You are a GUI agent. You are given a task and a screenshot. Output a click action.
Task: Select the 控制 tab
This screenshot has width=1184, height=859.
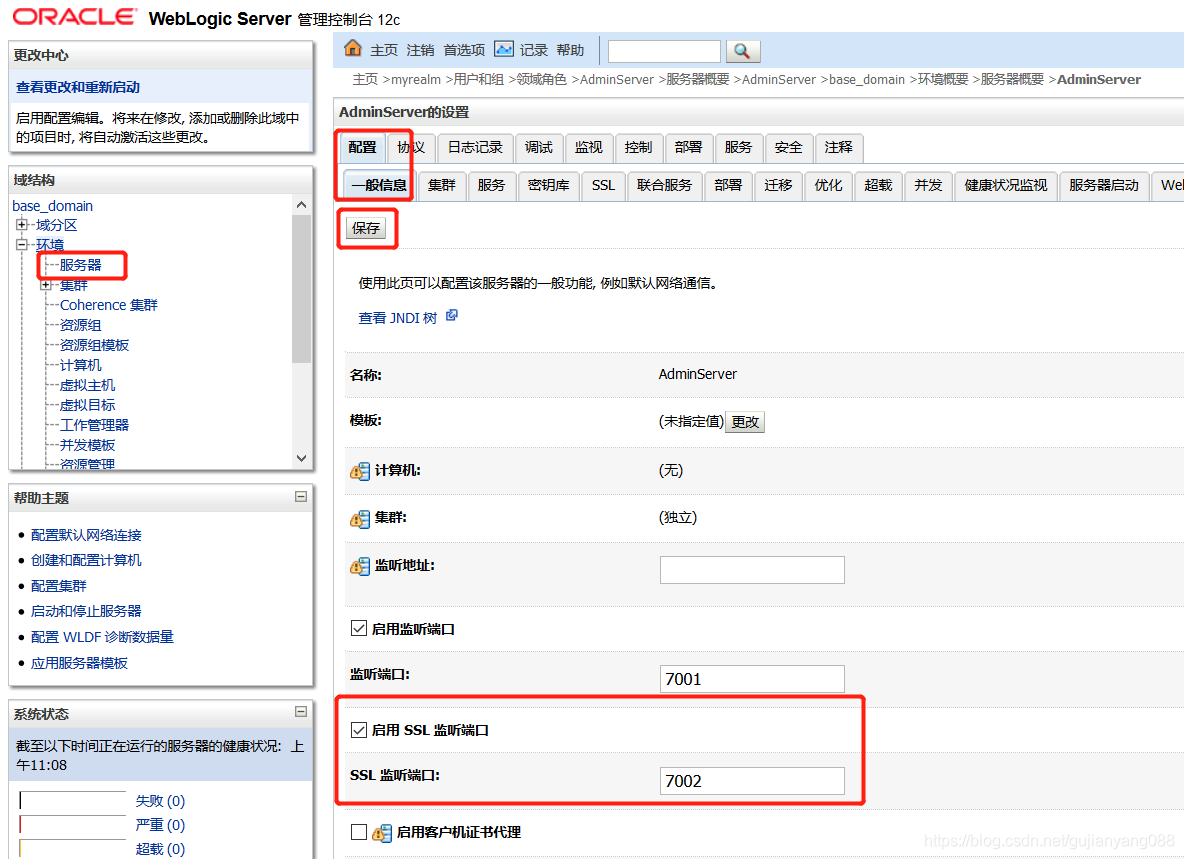pos(639,148)
